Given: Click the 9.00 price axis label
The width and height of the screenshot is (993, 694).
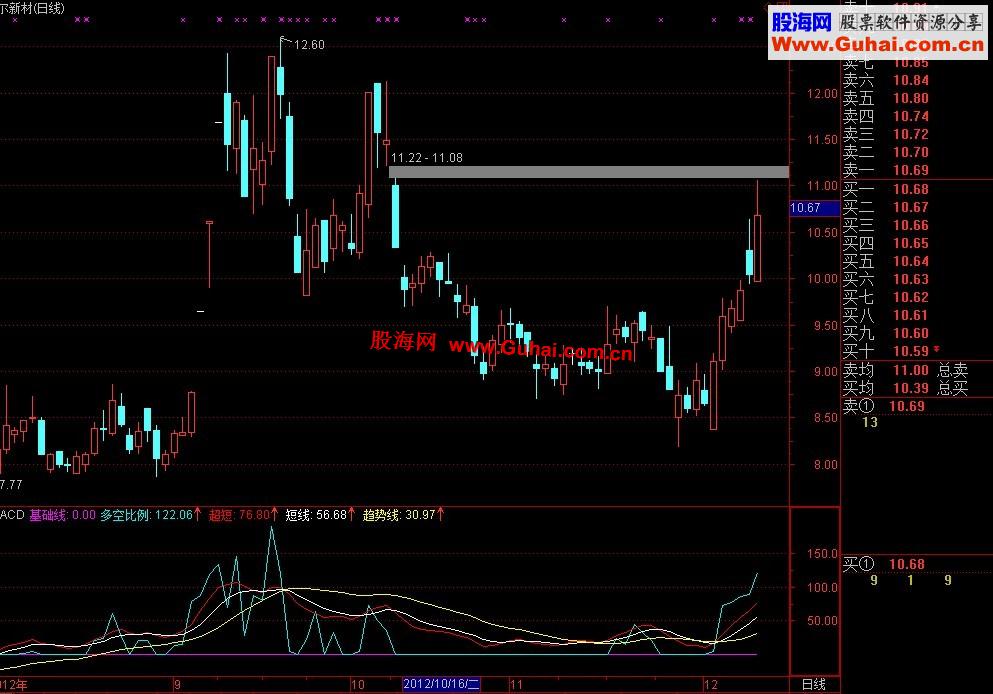Looking at the screenshot, I should 825,372.
